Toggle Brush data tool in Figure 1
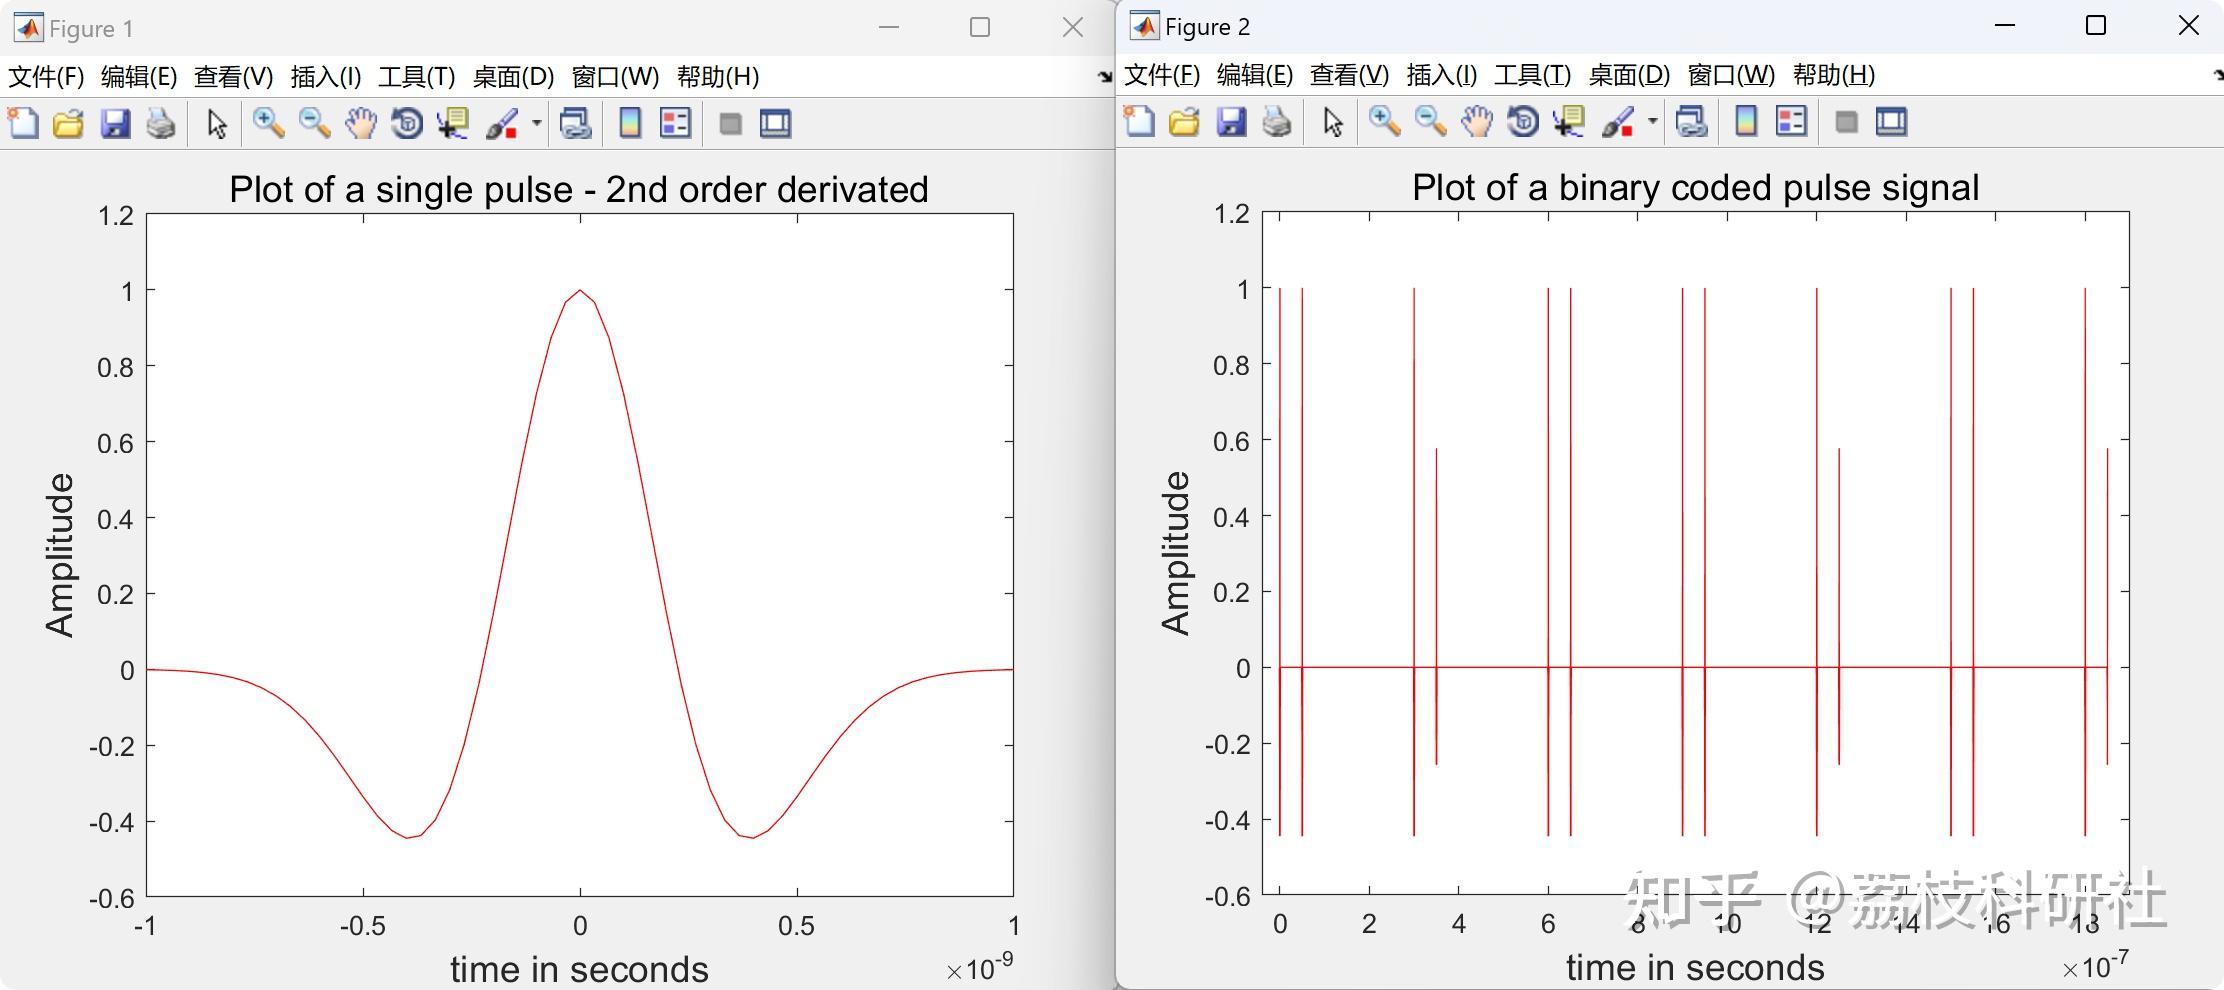The height and width of the screenshot is (990, 2224). click(x=502, y=123)
